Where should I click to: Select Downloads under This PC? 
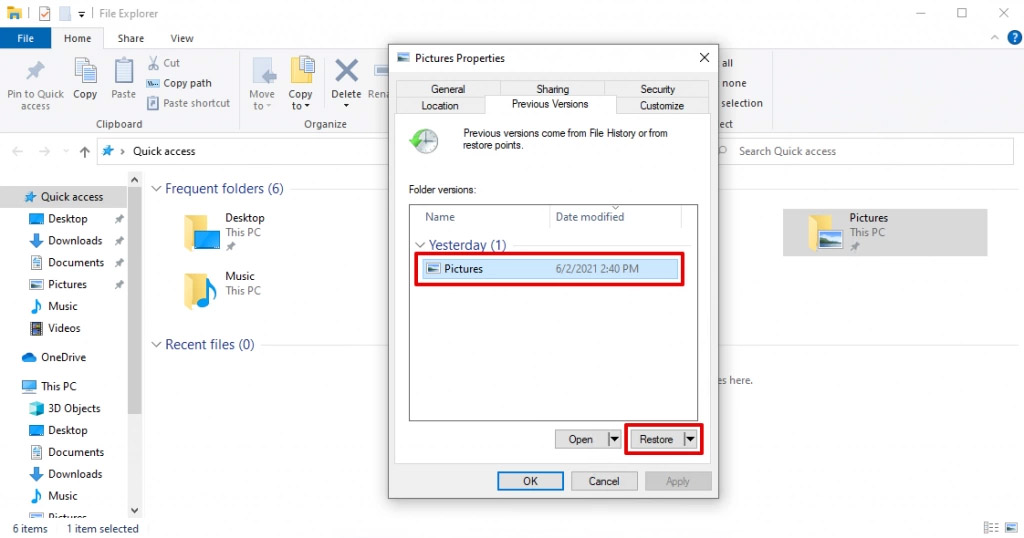[74, 474]
